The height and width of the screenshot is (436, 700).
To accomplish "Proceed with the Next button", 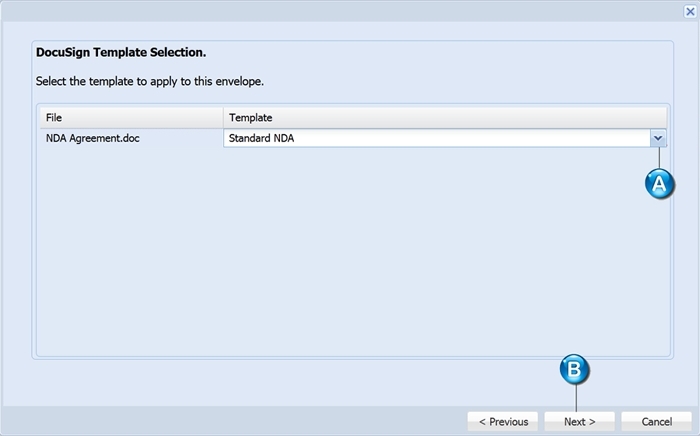I will pos(579,422).
